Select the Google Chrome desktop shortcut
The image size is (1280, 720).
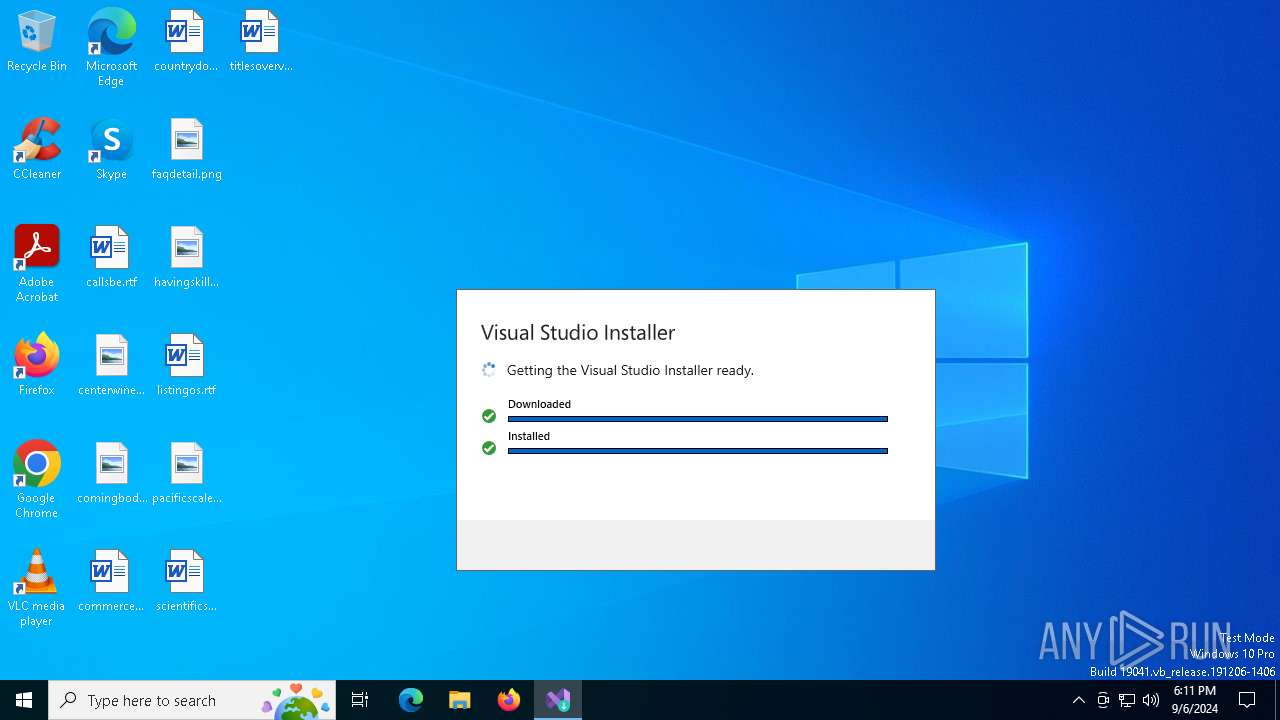37,480
